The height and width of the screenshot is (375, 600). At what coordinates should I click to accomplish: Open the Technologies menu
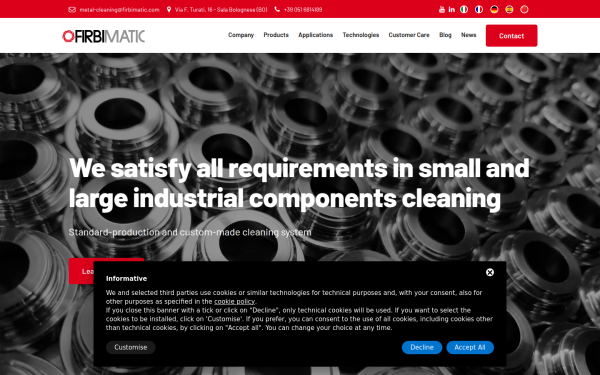click(360, 35)
